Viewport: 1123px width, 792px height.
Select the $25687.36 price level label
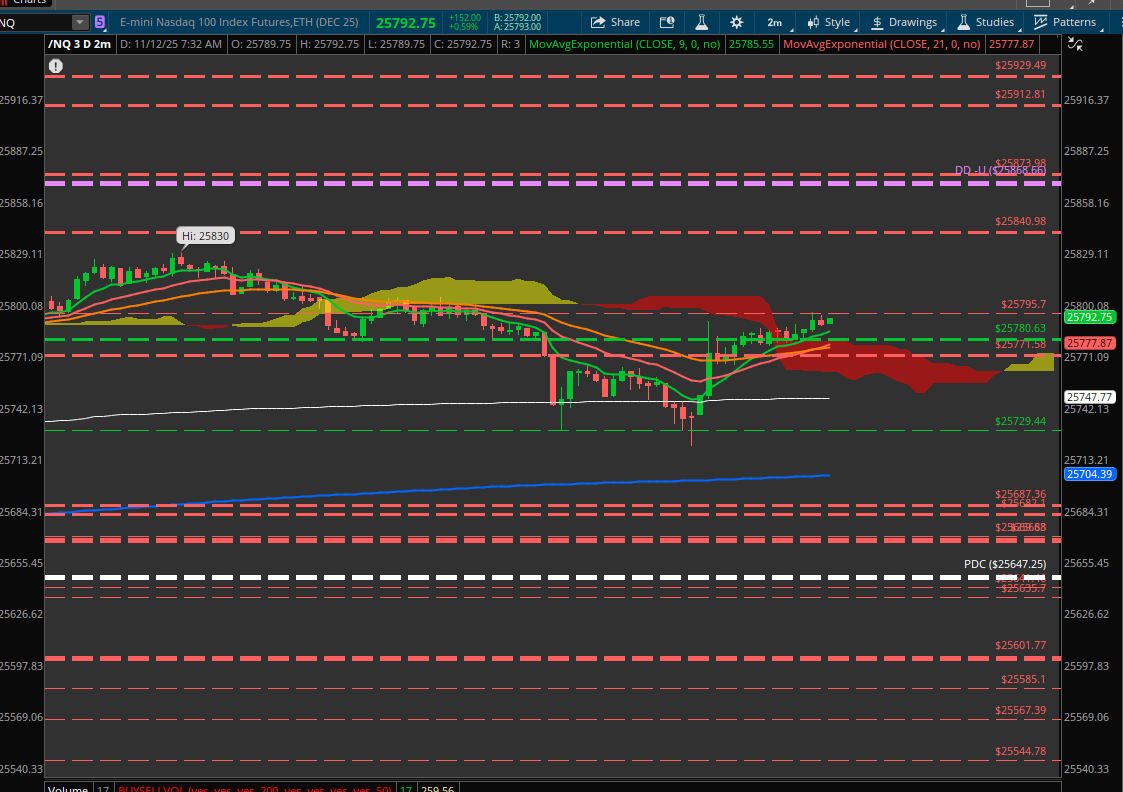[1020, 494]
